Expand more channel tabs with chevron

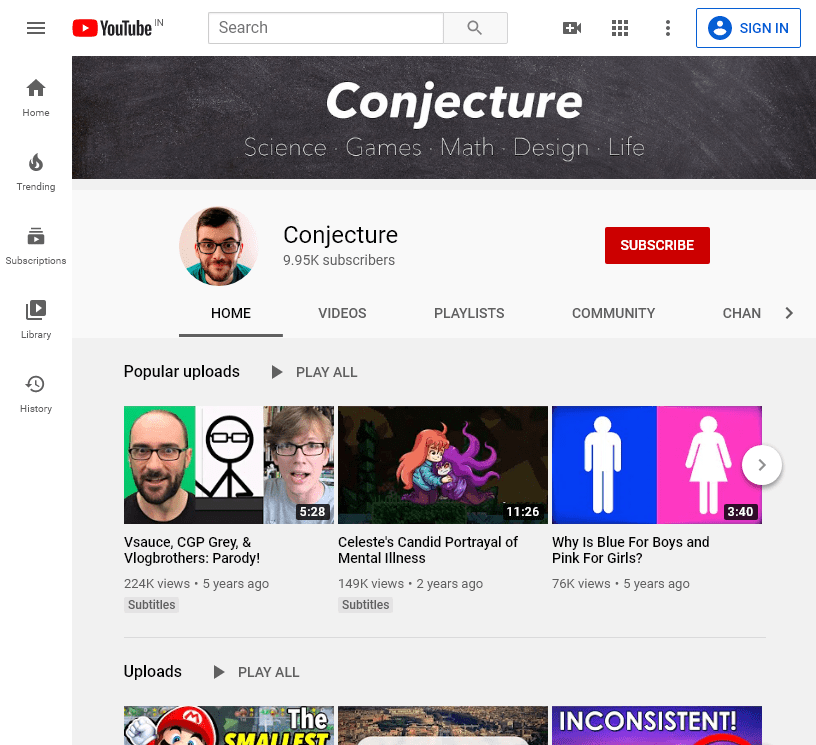789,313
